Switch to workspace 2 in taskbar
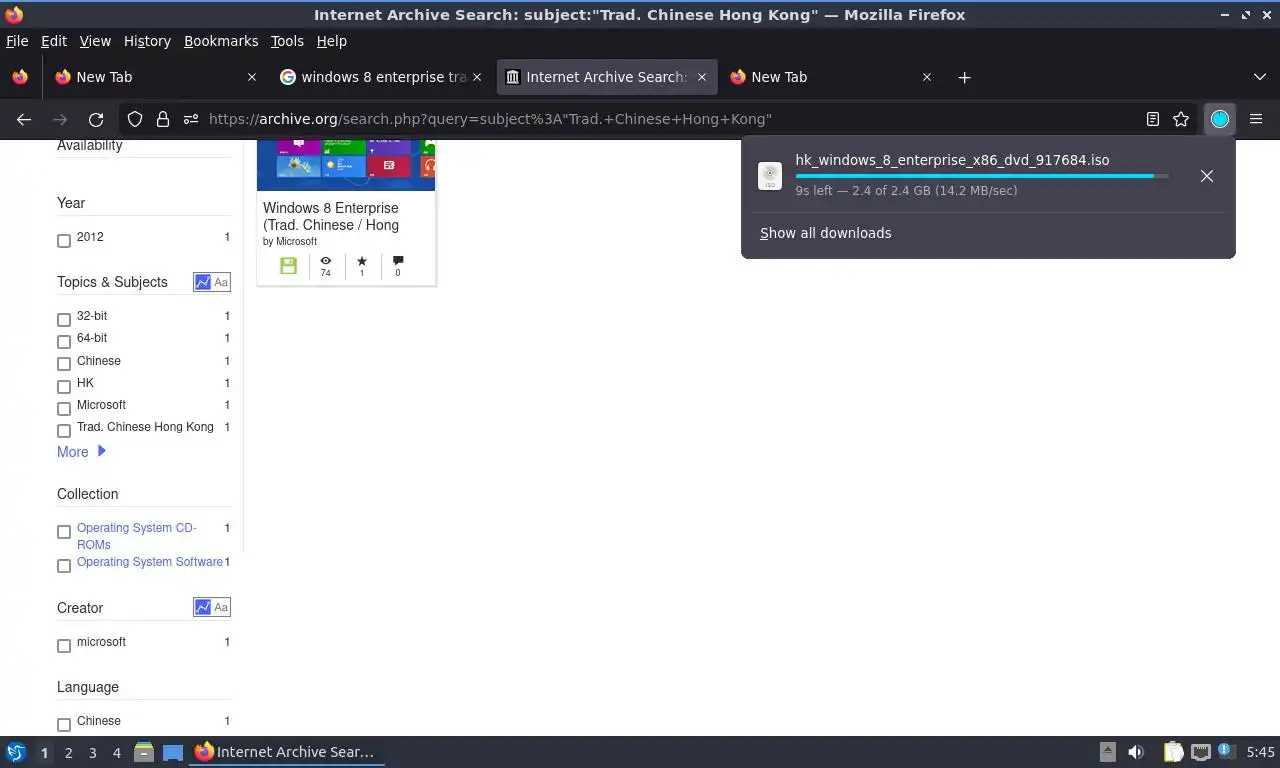The height and width of the screenshot is (768, 1280). [x=68, y=752]
